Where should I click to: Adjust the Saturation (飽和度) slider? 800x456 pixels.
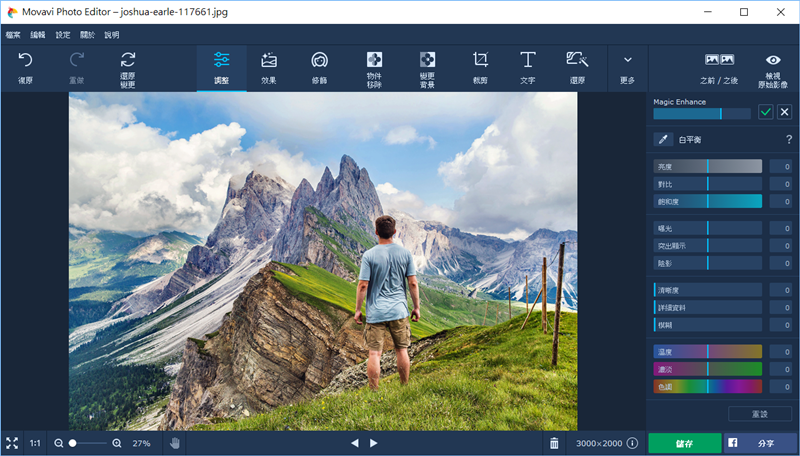708,201
